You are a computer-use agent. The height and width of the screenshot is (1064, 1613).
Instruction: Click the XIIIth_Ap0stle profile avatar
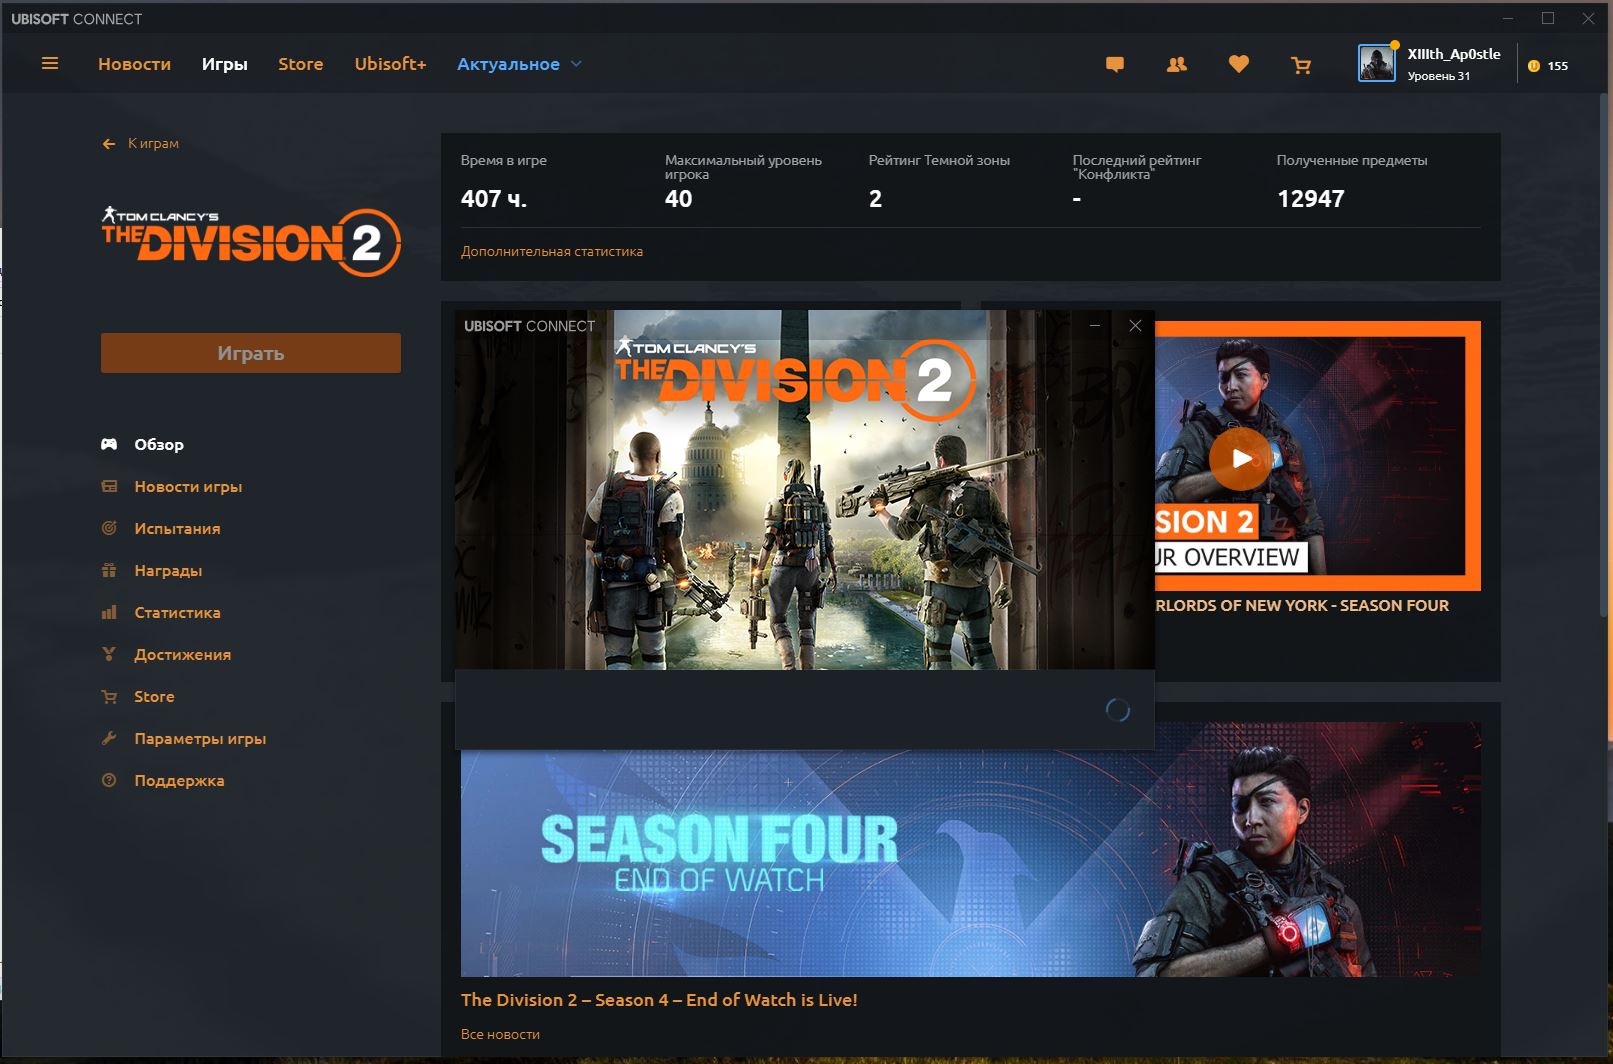coord(1377,63)
